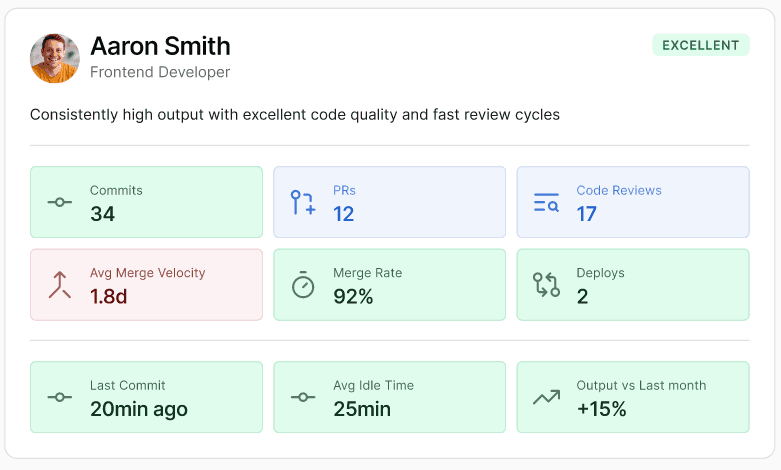The width and height of the screenshot is (781, 470).
Task: Click the 'Avg Merge Velocity' label
Action: pyautogui.click(x=147, y=273)
